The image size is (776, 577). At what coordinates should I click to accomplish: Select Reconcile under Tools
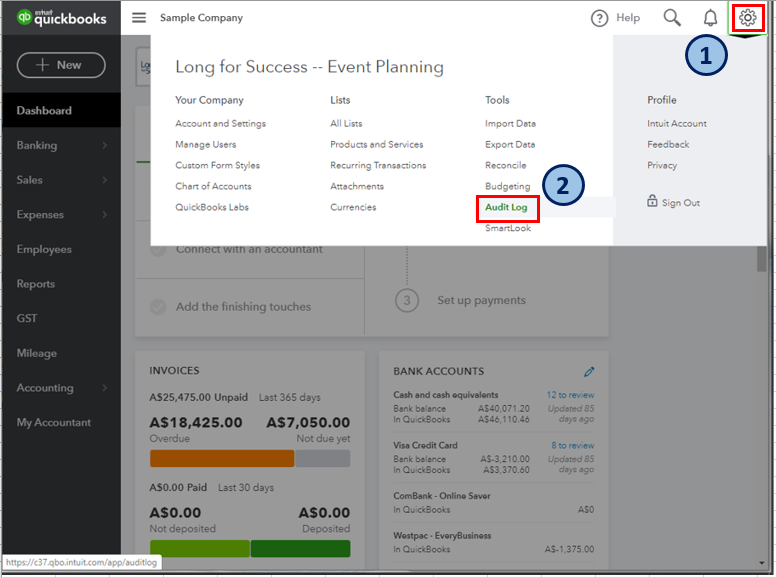click(x=505, y=165)
